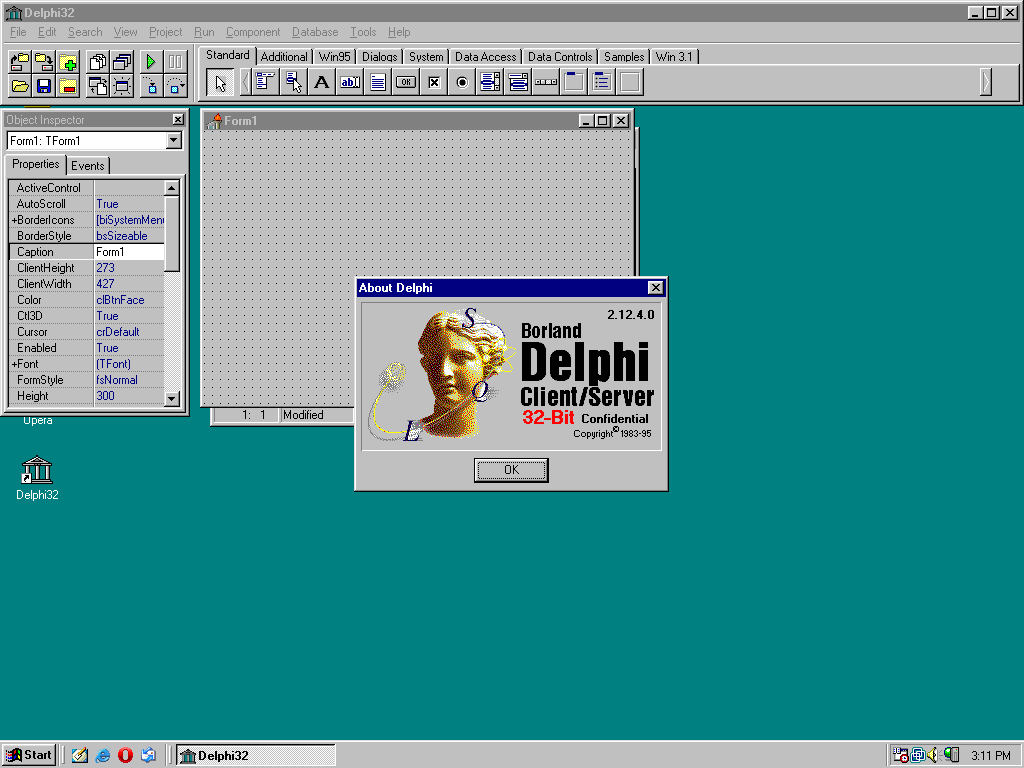Launch Opera from quick launch bar
This screenshot has height=768, width=1024.
click(x=125, y=756)
